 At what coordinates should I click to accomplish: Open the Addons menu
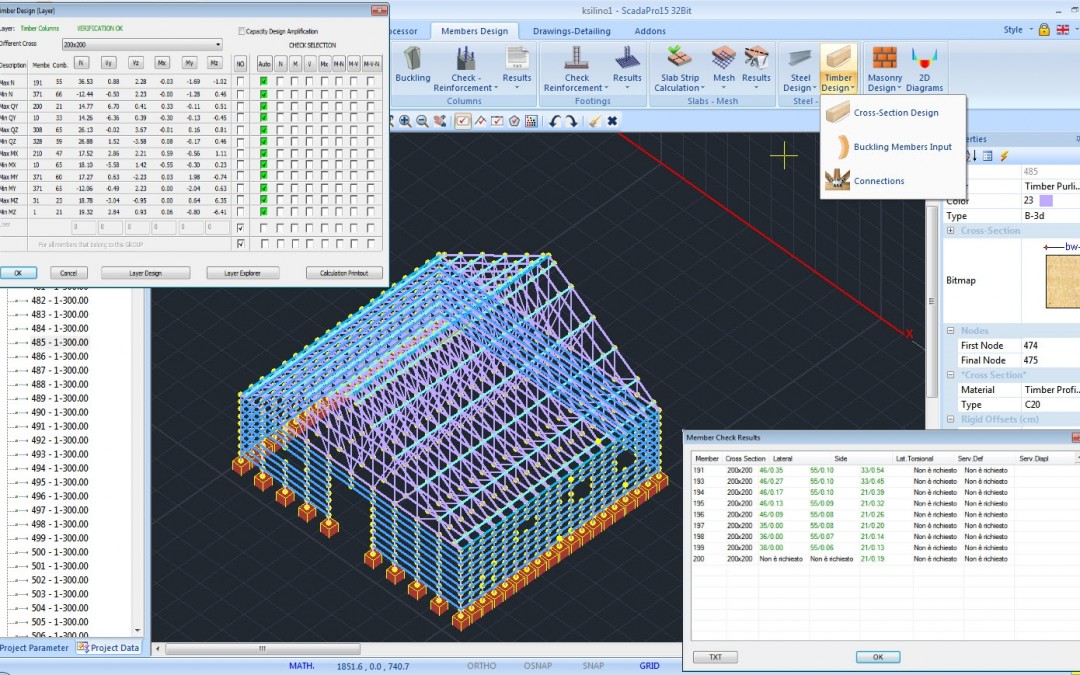[x=648, y=31]
